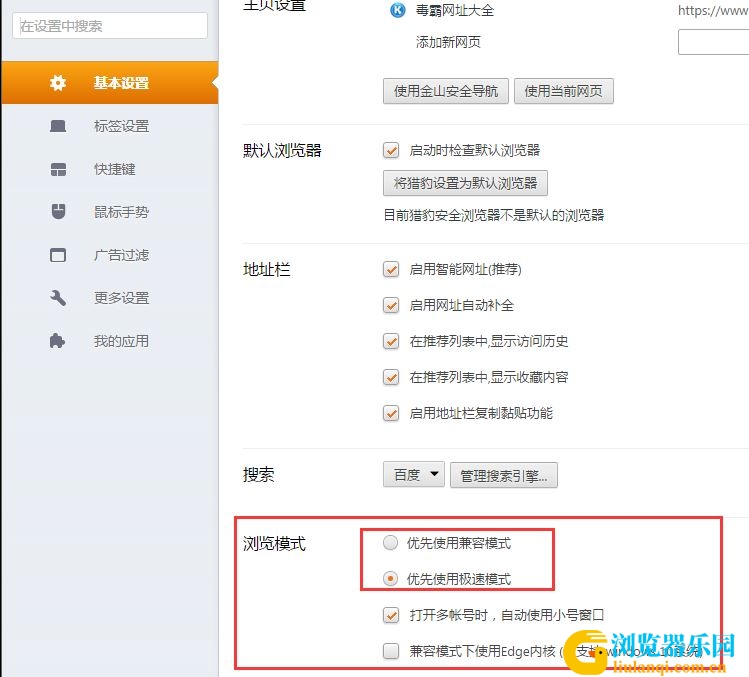Image resolution: width=749 pixels, height=677 pixels.
Task: Toggle 在推荐列表中,显示收藏内容 checkbox
Action: 391,377
